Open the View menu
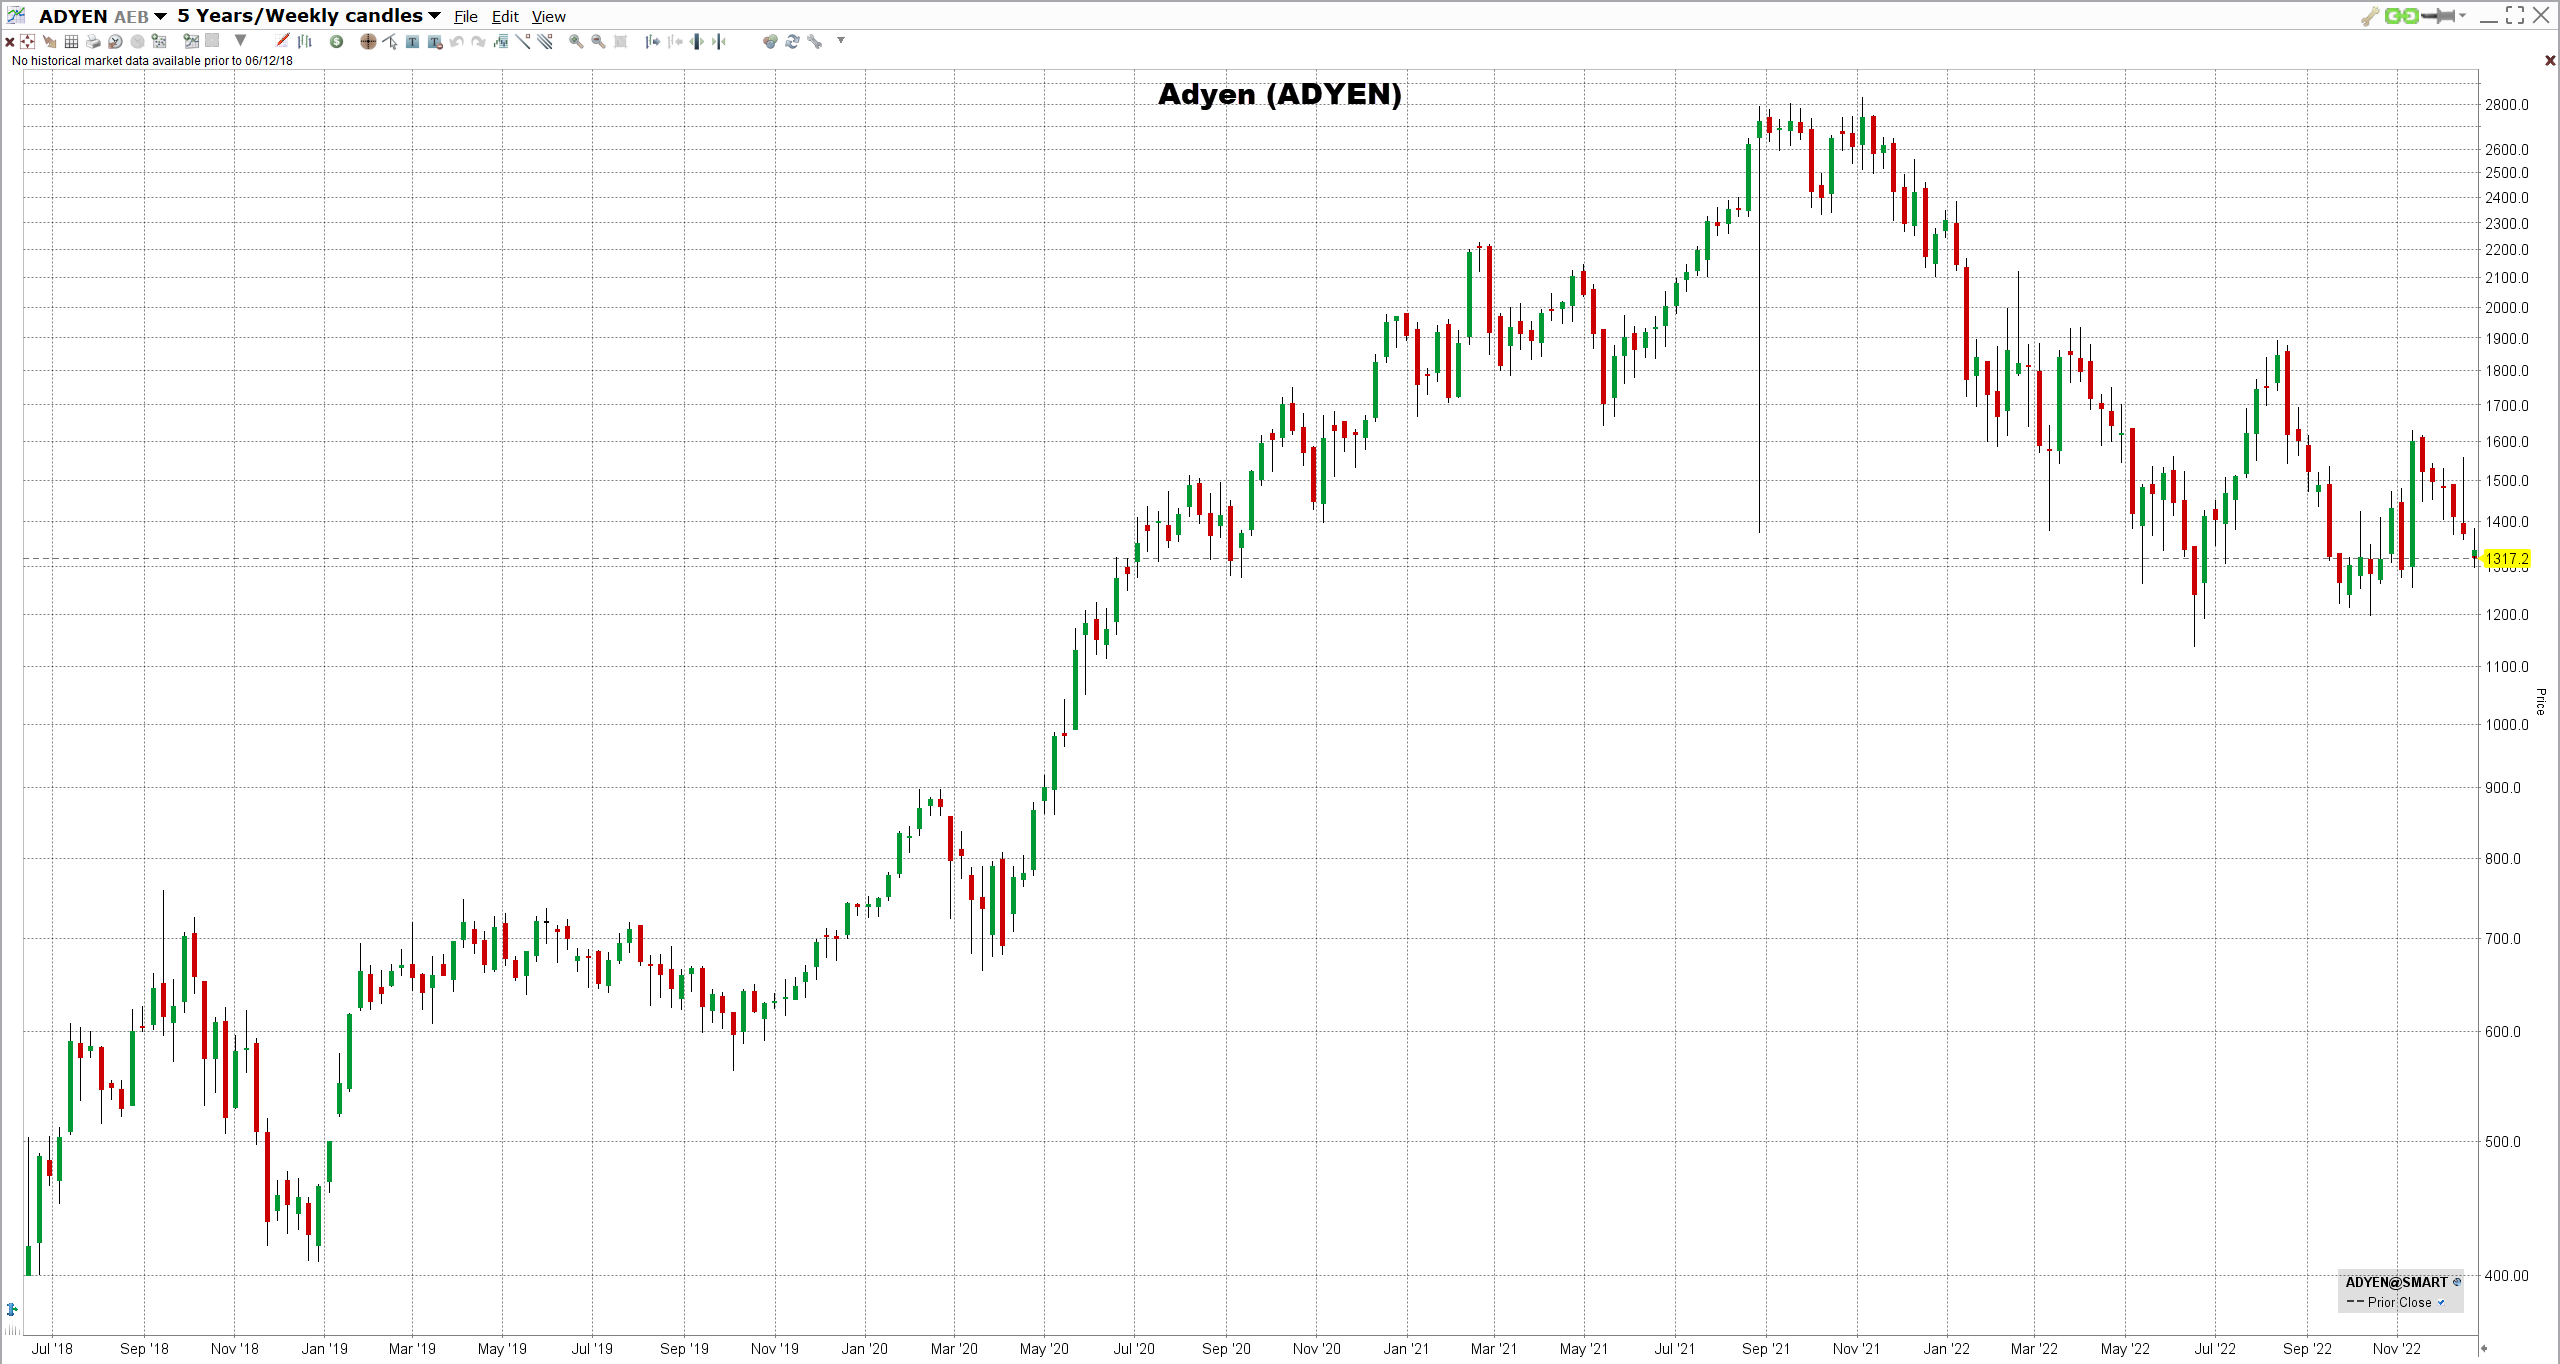Image resolution: width=2560 pixels, height=1364 pixels. (548, 17)
